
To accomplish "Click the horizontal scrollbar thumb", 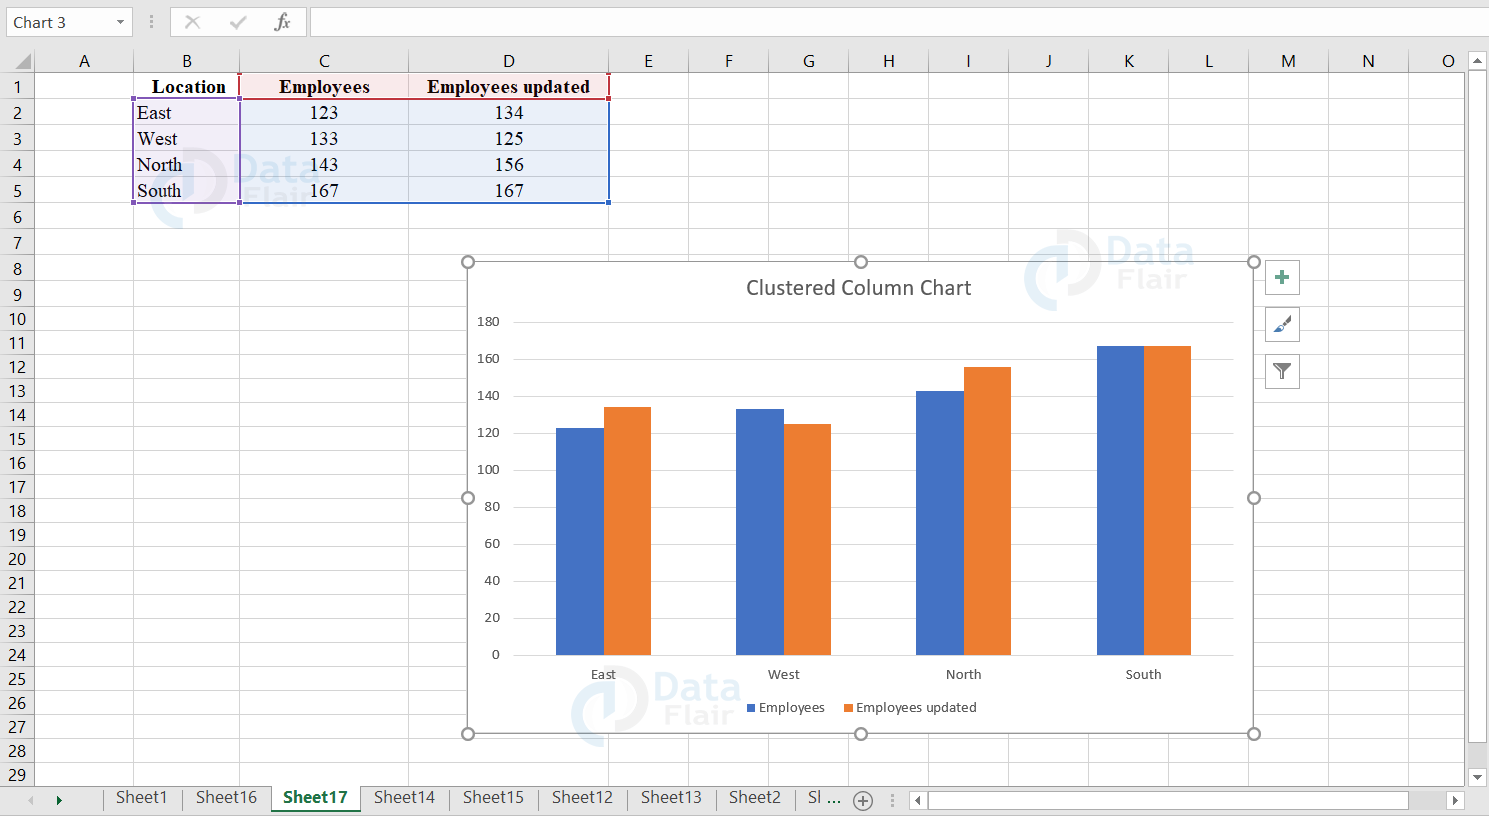I will (1170, 799).
